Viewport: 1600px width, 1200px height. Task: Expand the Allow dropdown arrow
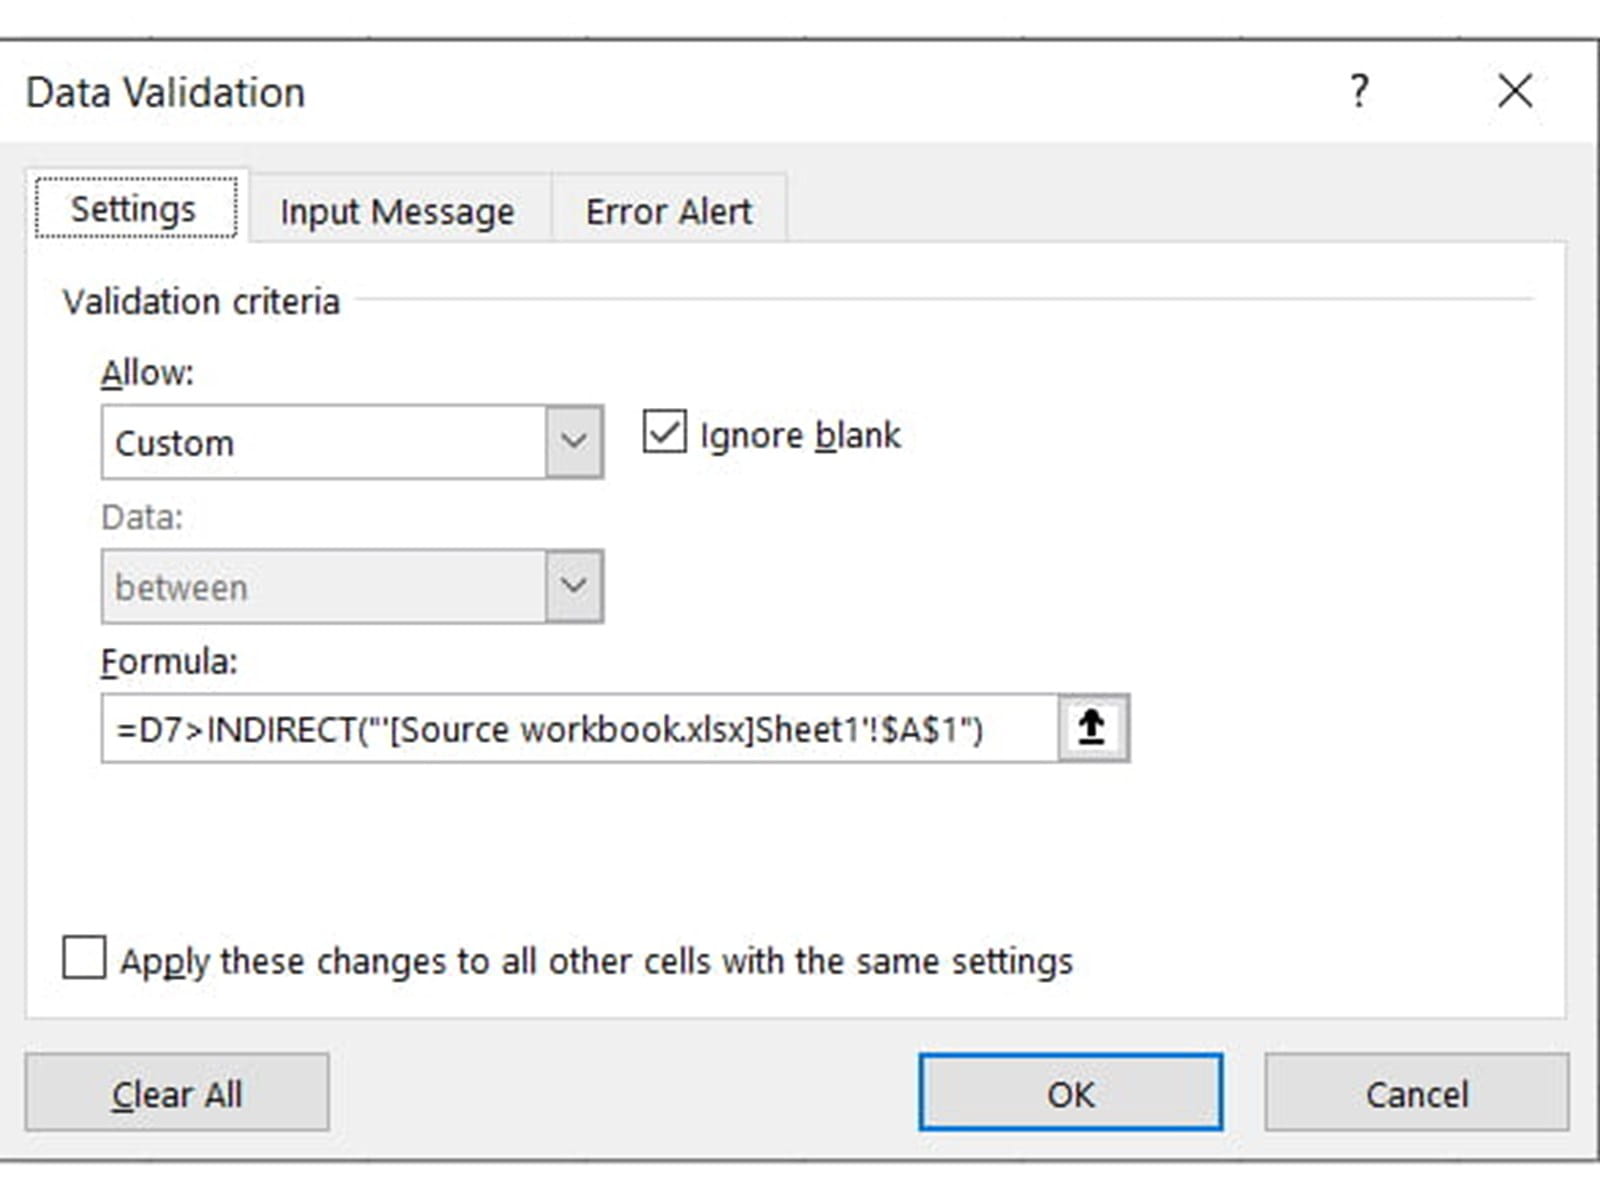574,441
